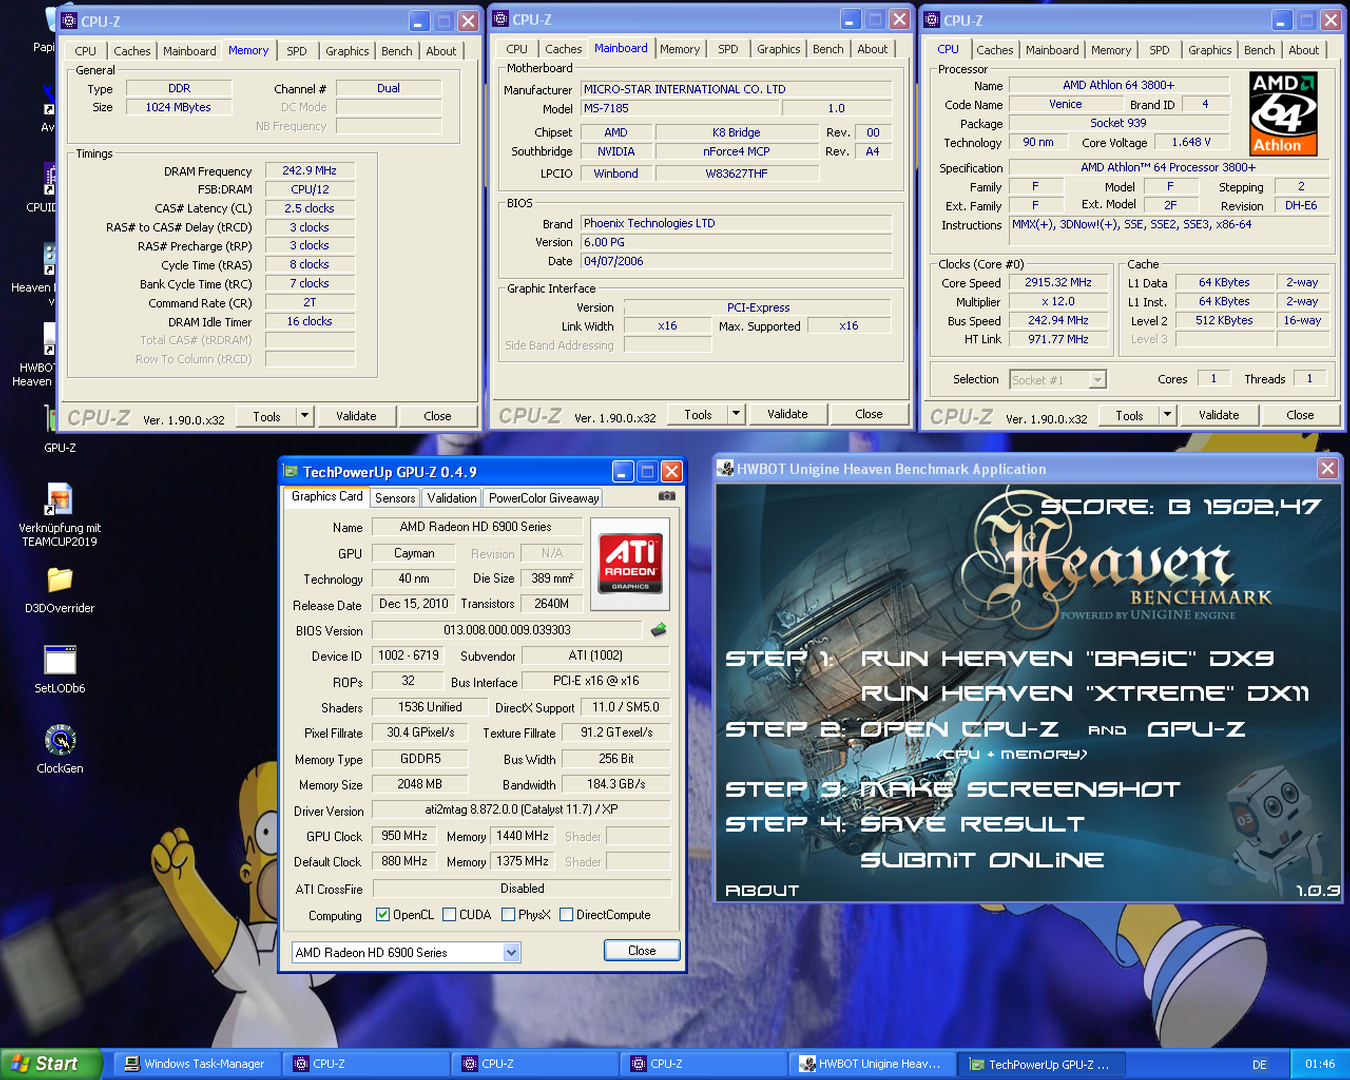Open the Validation tab in GPU-Z
Screen dimensions: 1350x1080
pyautogui.click(x=452, y=498)
